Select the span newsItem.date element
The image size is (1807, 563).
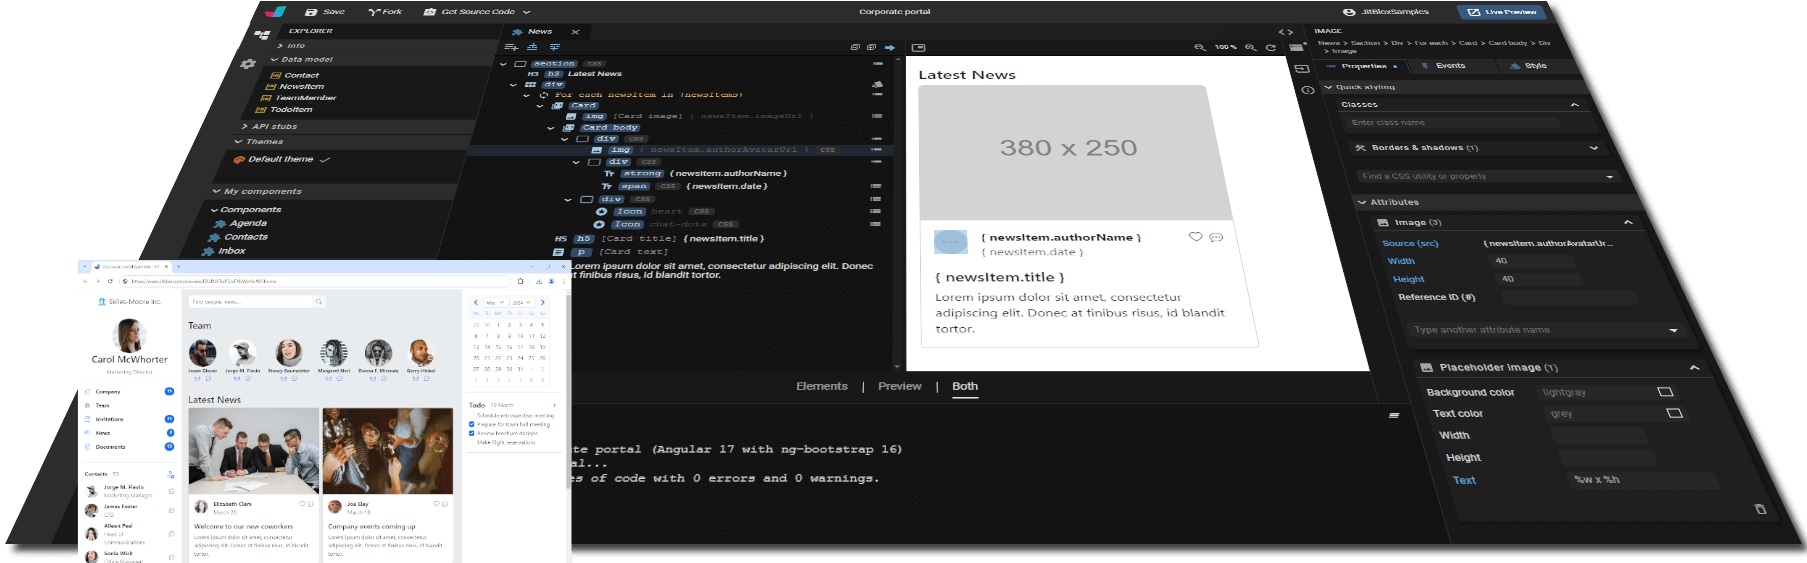pos(685,186)
